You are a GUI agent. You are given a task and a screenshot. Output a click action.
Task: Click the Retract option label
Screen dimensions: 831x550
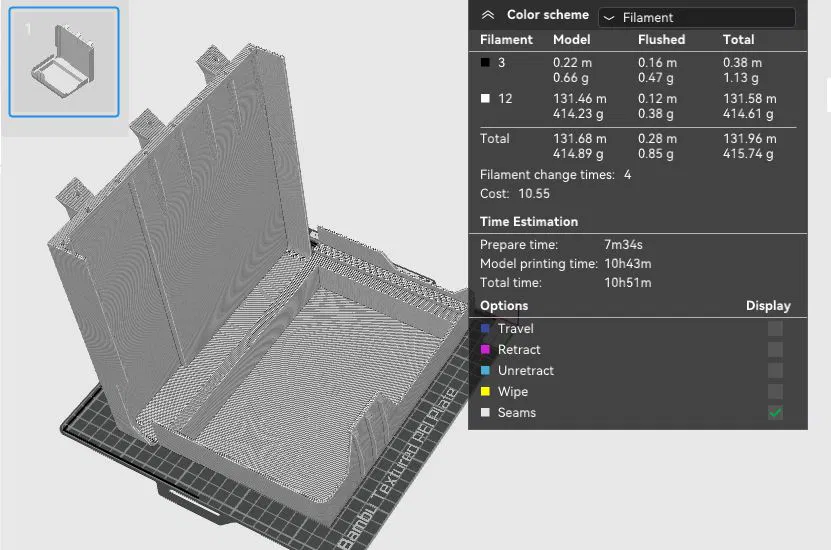tap(519, 350)
